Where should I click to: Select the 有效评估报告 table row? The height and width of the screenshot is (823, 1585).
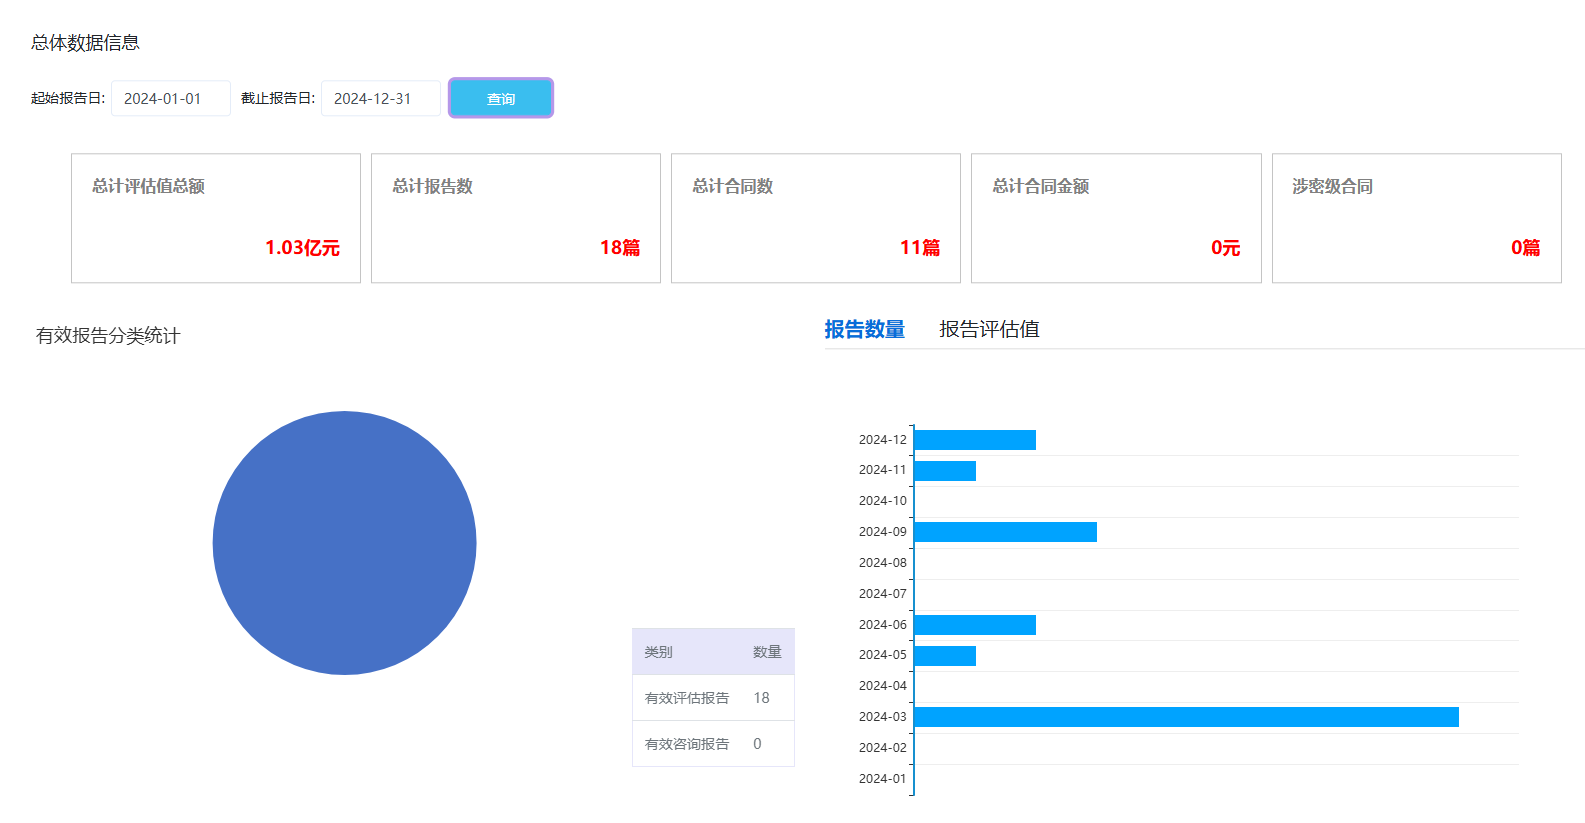pos(712,698)
